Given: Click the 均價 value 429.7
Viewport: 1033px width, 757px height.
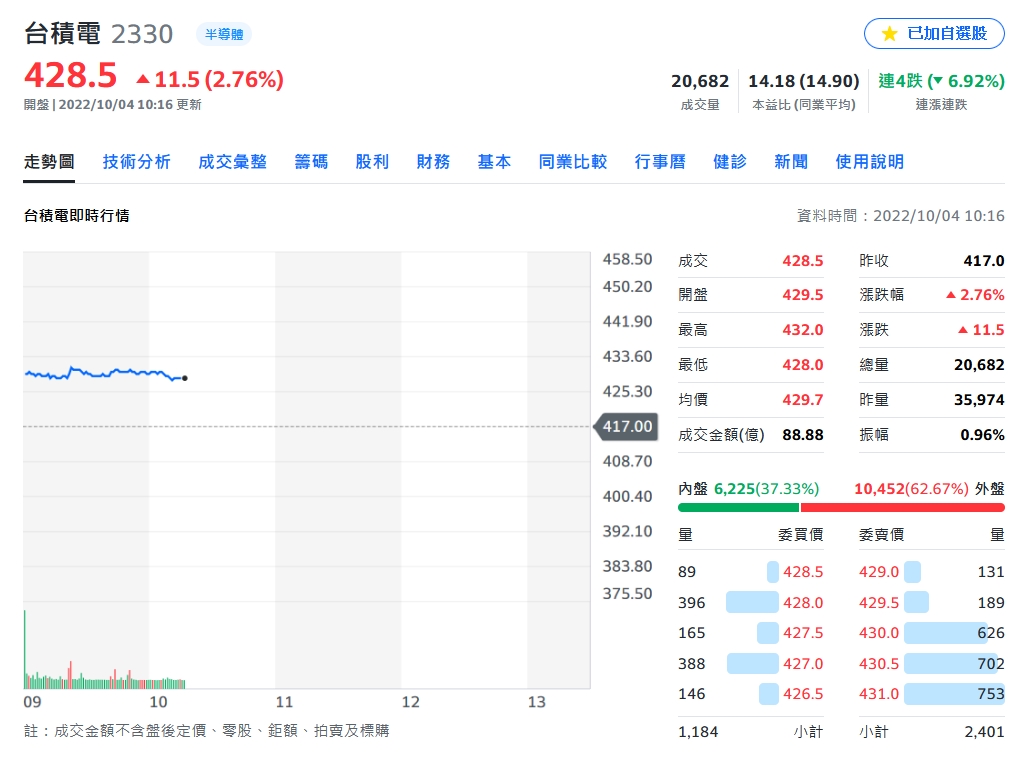Looking at the screenshot, I should click(x=802, y=399).
